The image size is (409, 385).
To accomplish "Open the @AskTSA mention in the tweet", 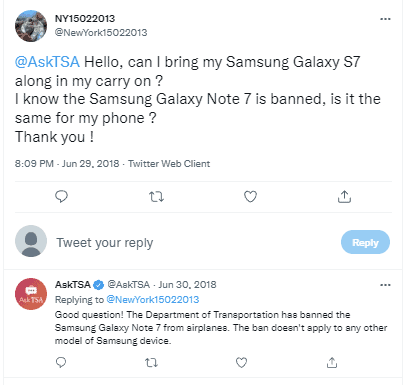I will pos(47,62).
